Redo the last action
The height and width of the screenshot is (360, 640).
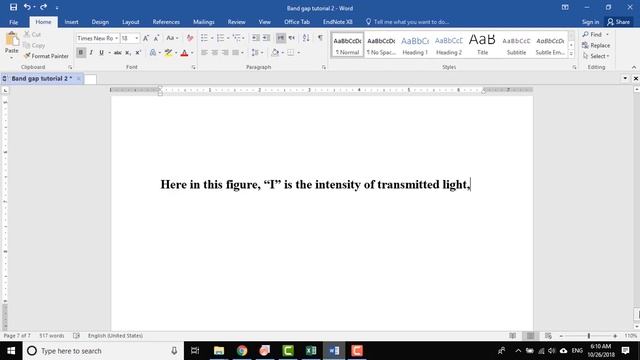[x=44, y=7]
